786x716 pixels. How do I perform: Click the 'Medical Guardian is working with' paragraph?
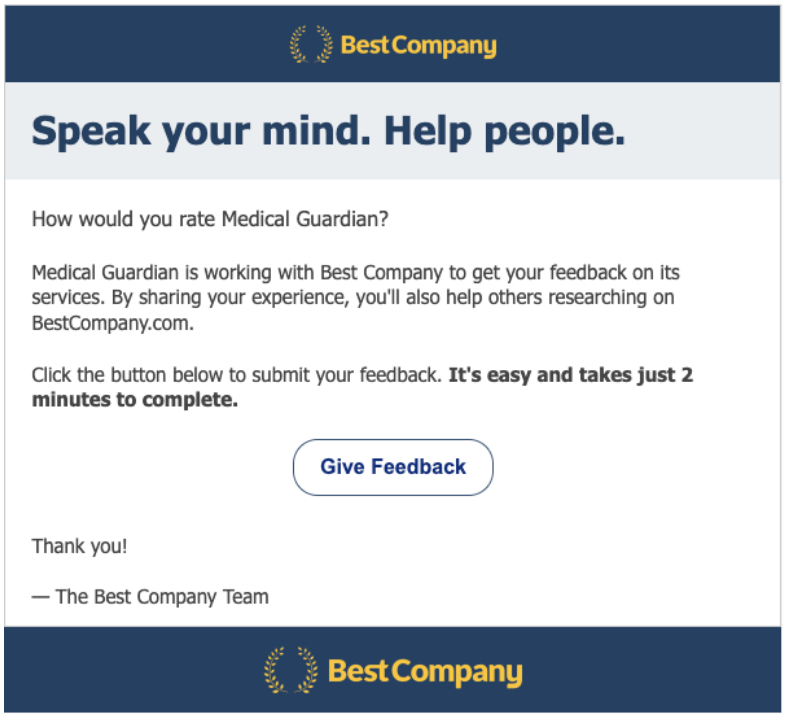(x=355, y=298)
